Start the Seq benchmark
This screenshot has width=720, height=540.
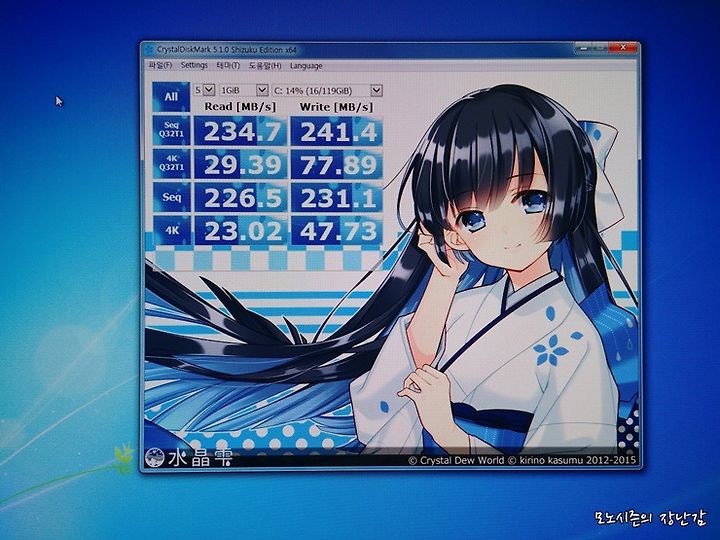171,197
